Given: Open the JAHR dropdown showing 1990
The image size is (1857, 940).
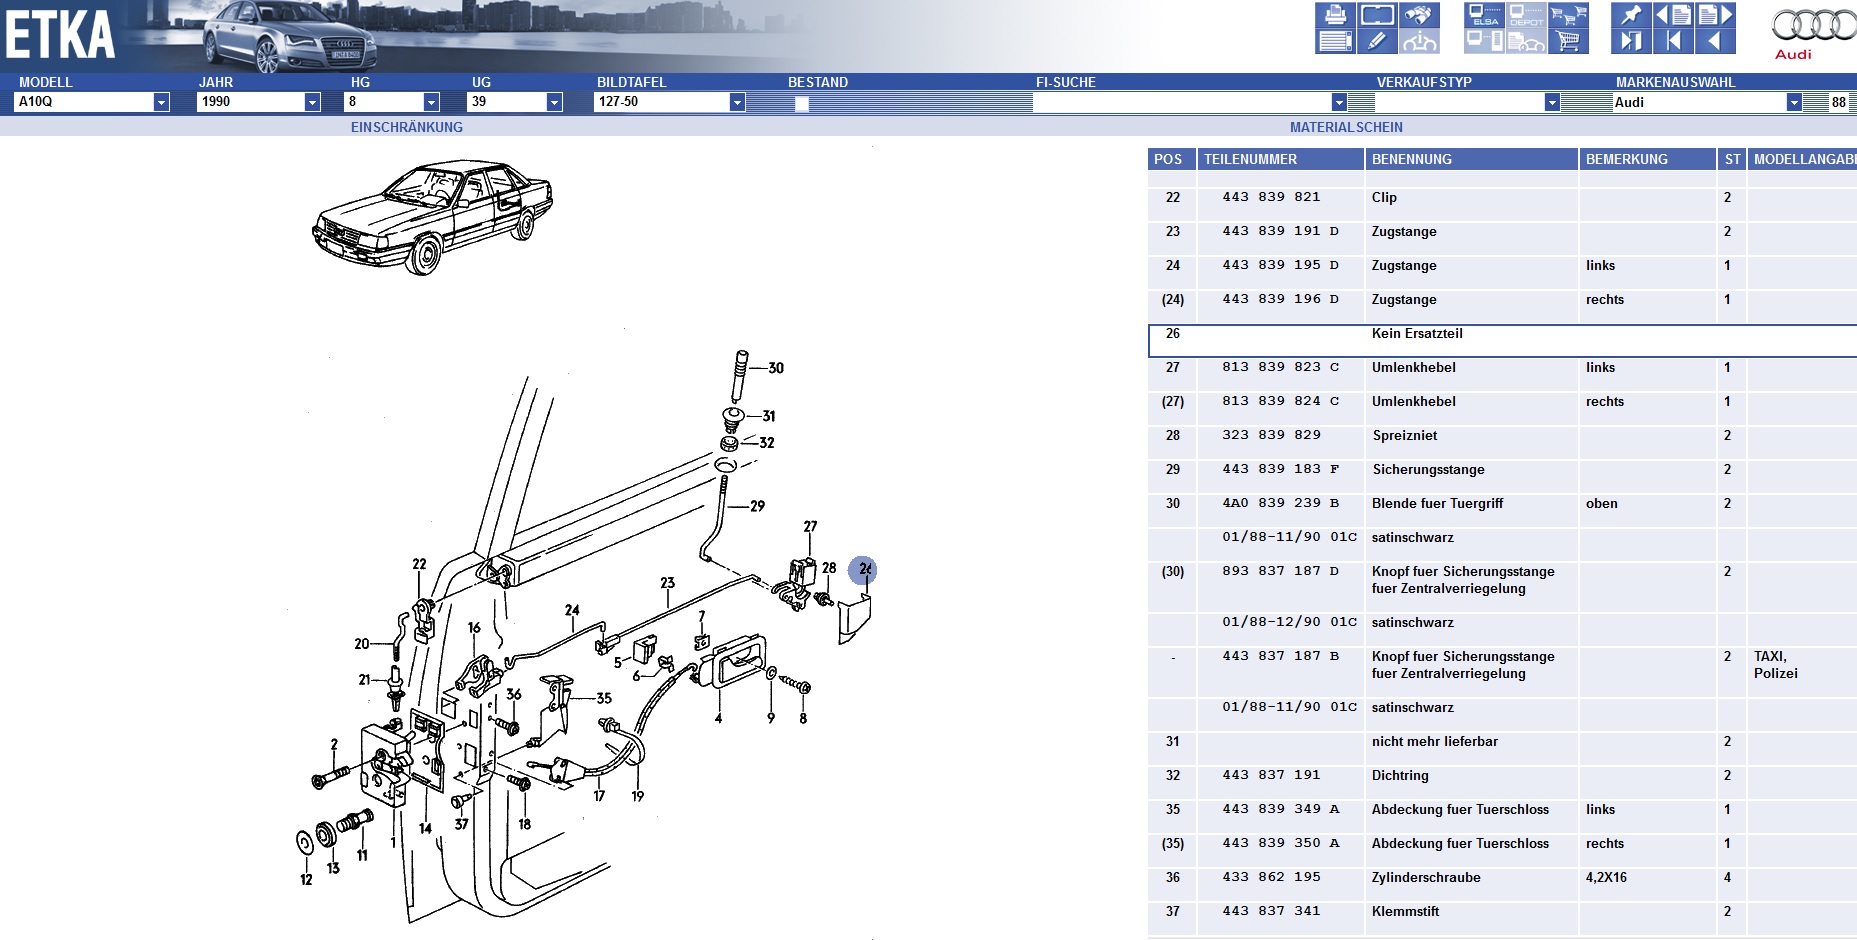Looking at the screenshot, I should [312, 102].
